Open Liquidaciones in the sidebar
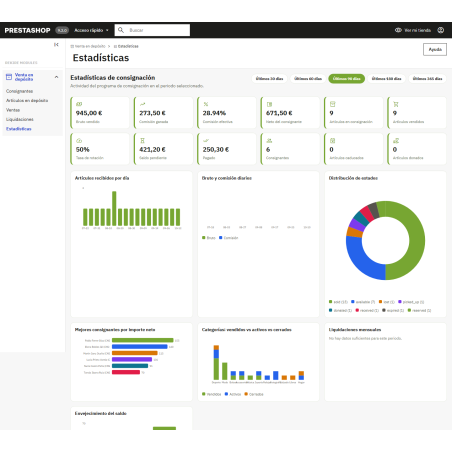Viewport: 452px width, 452px height. tap(20, 119)
